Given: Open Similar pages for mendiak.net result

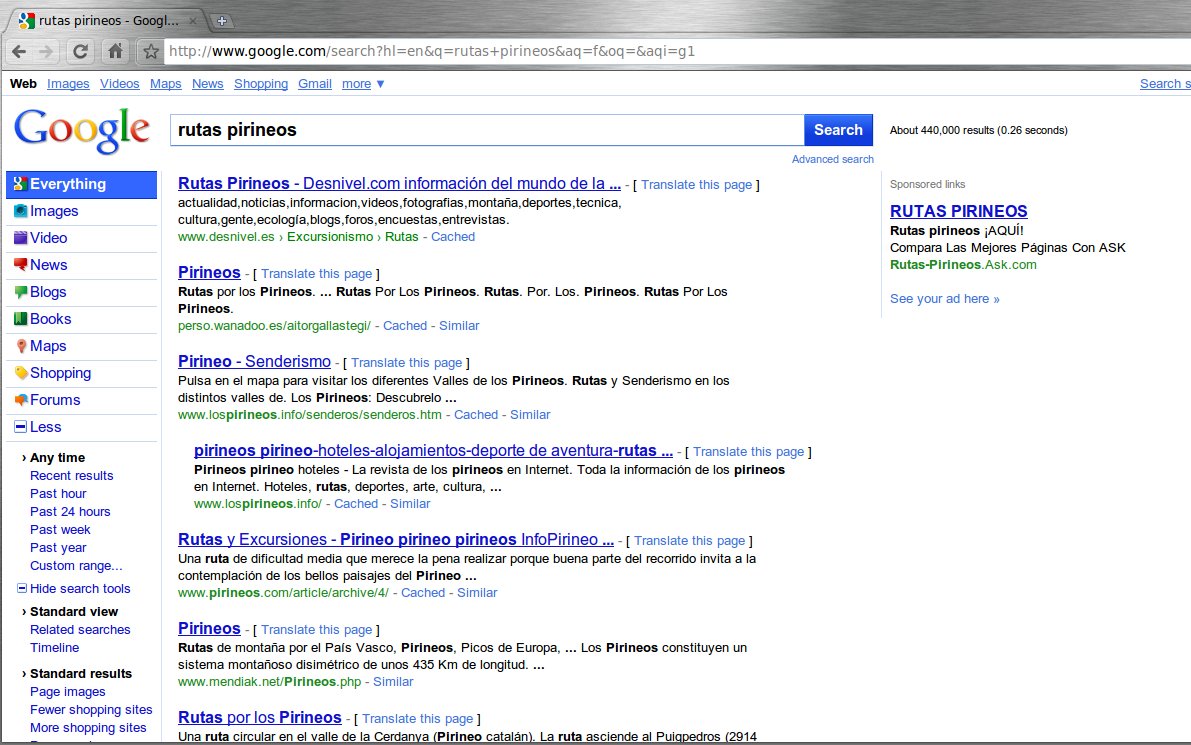Looking at the screenshot, I should pos(393,682).
